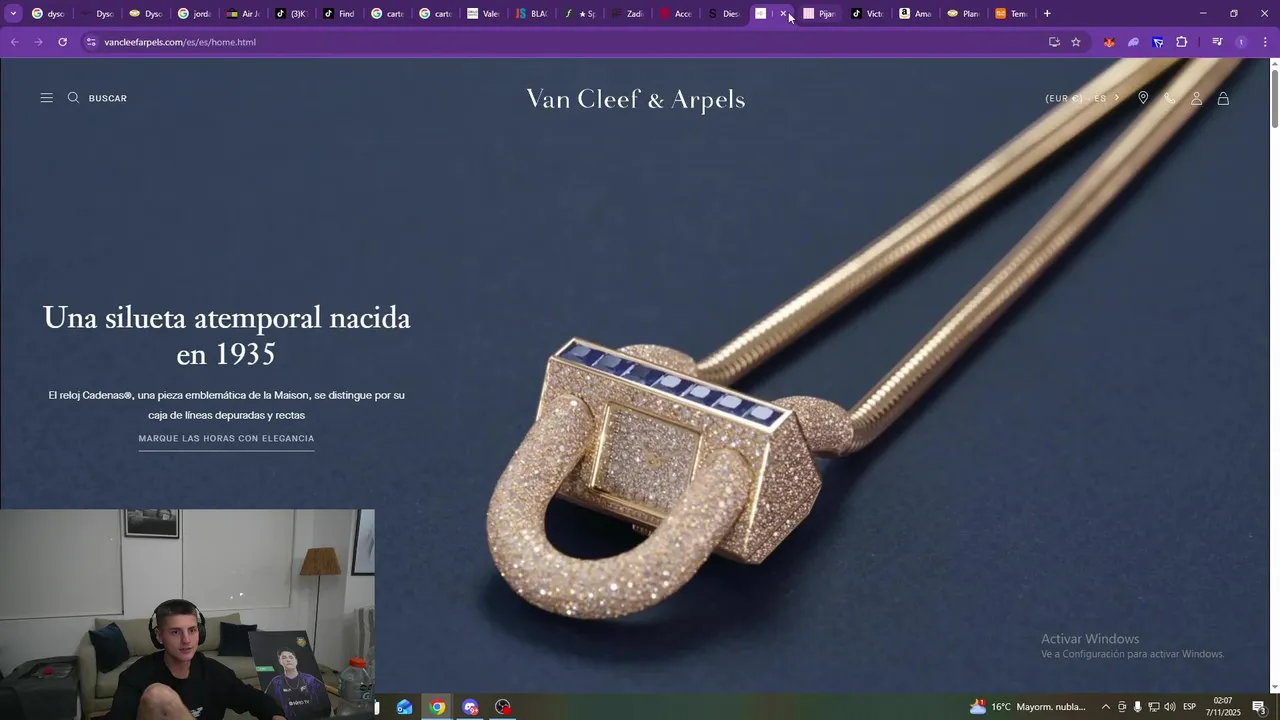
Task: Open the Outlook icon in taskbar
Action: pyautogui.click(x=404, y=707)
